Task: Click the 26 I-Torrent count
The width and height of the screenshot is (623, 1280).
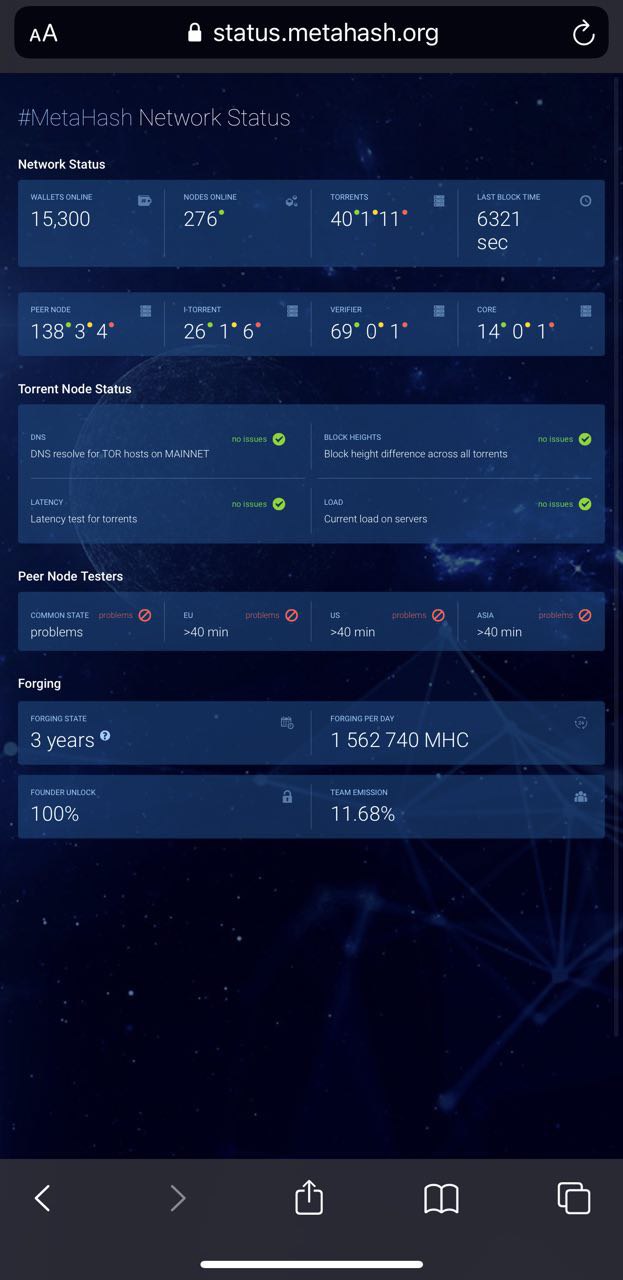Action: coord(195,331)
